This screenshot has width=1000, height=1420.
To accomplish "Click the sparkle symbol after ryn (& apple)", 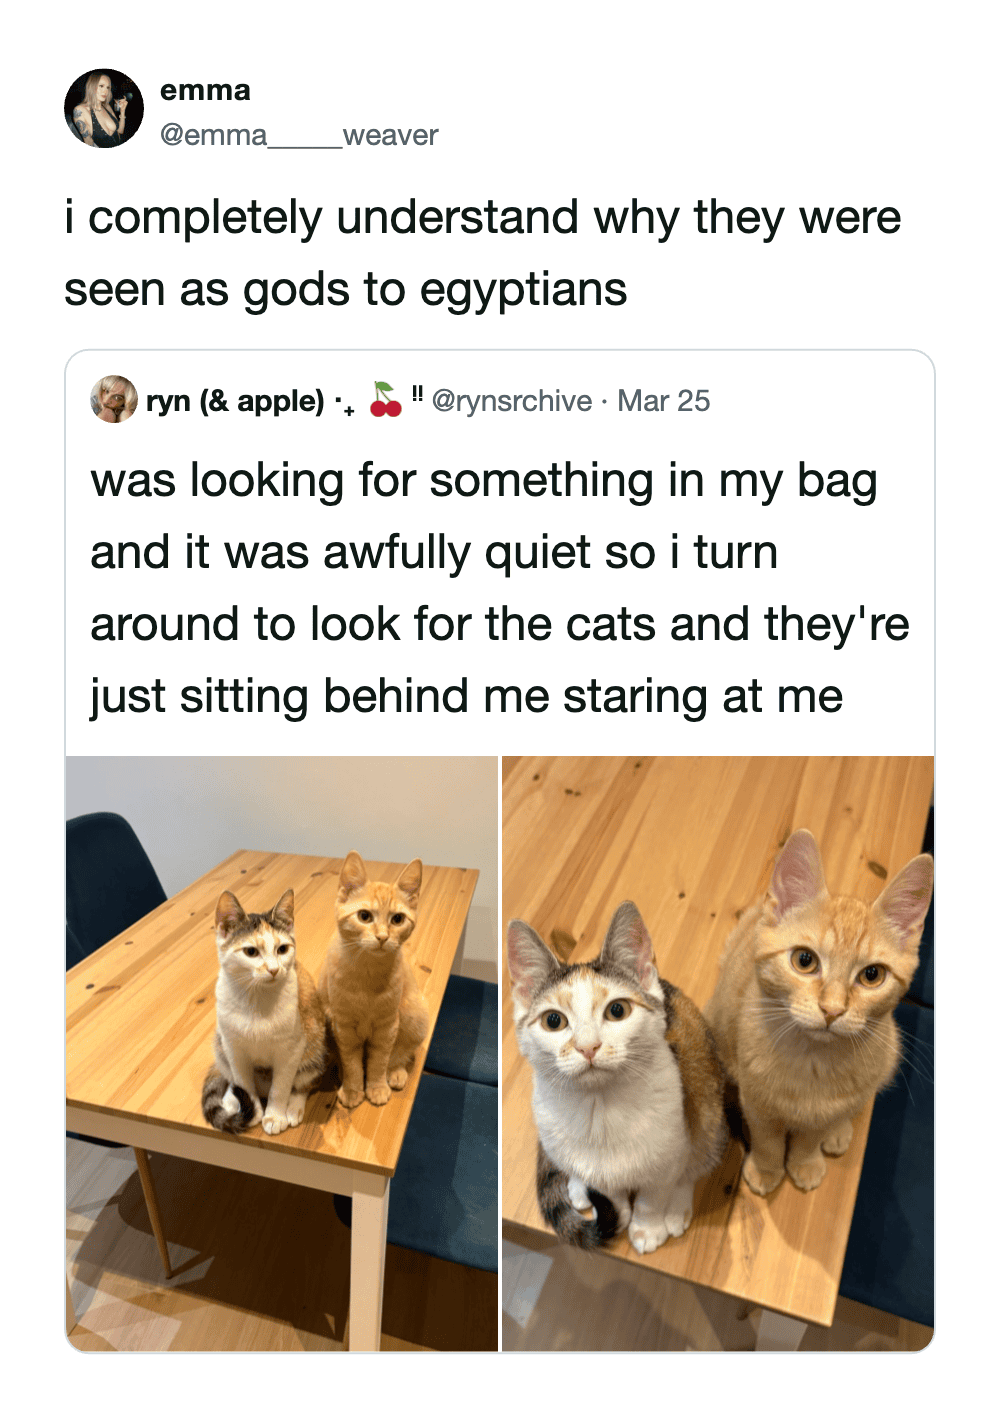I will [344, 404].
